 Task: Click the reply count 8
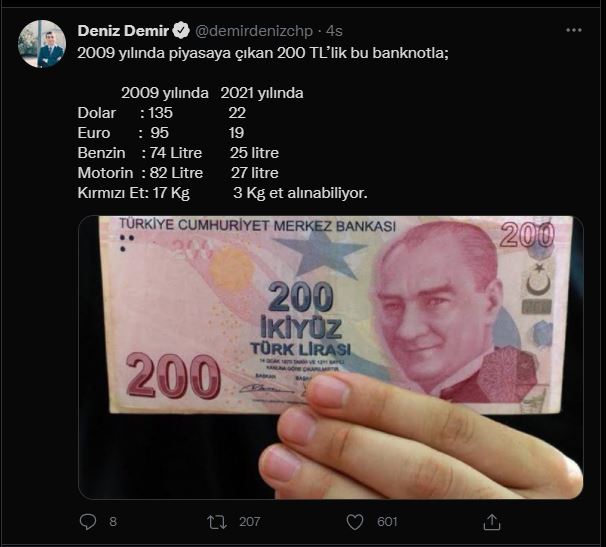(x=113, y=522)
